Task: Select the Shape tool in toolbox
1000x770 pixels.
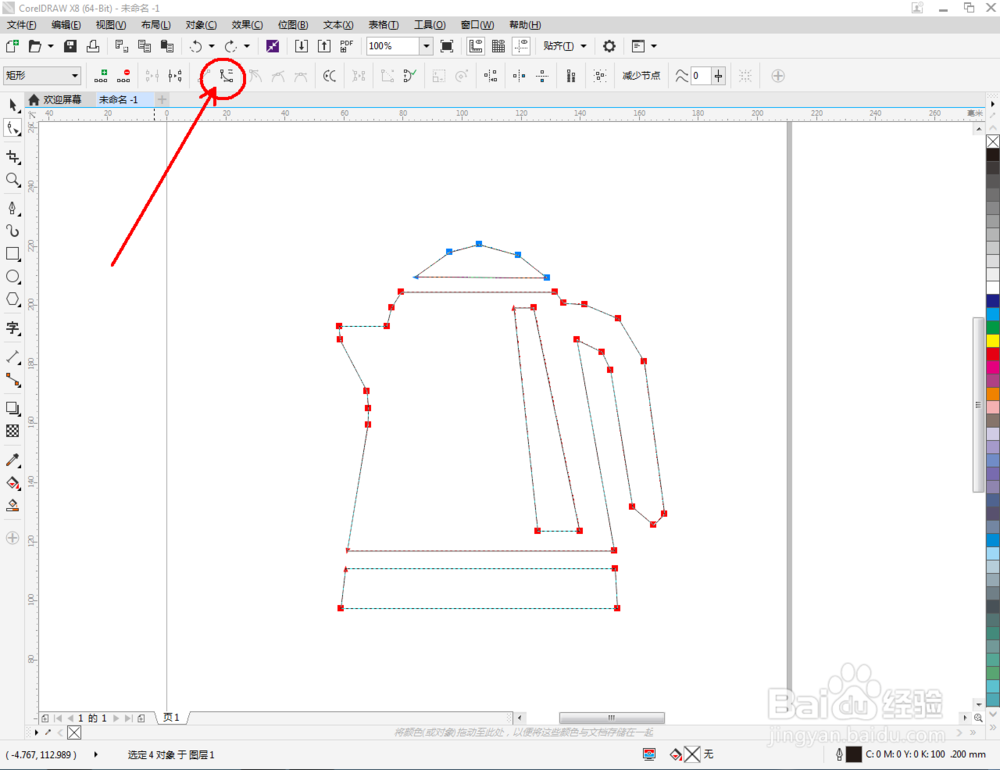Action: tap(13, 128)
